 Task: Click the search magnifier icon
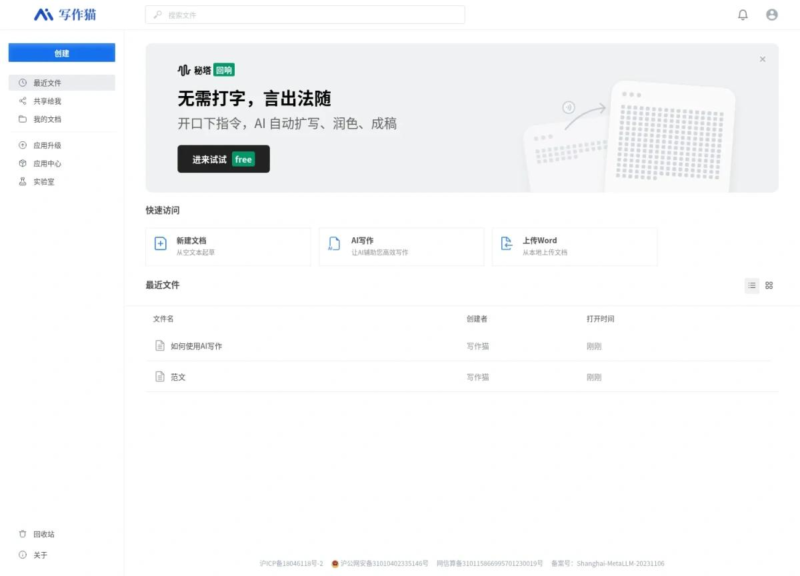pos(158,15)
